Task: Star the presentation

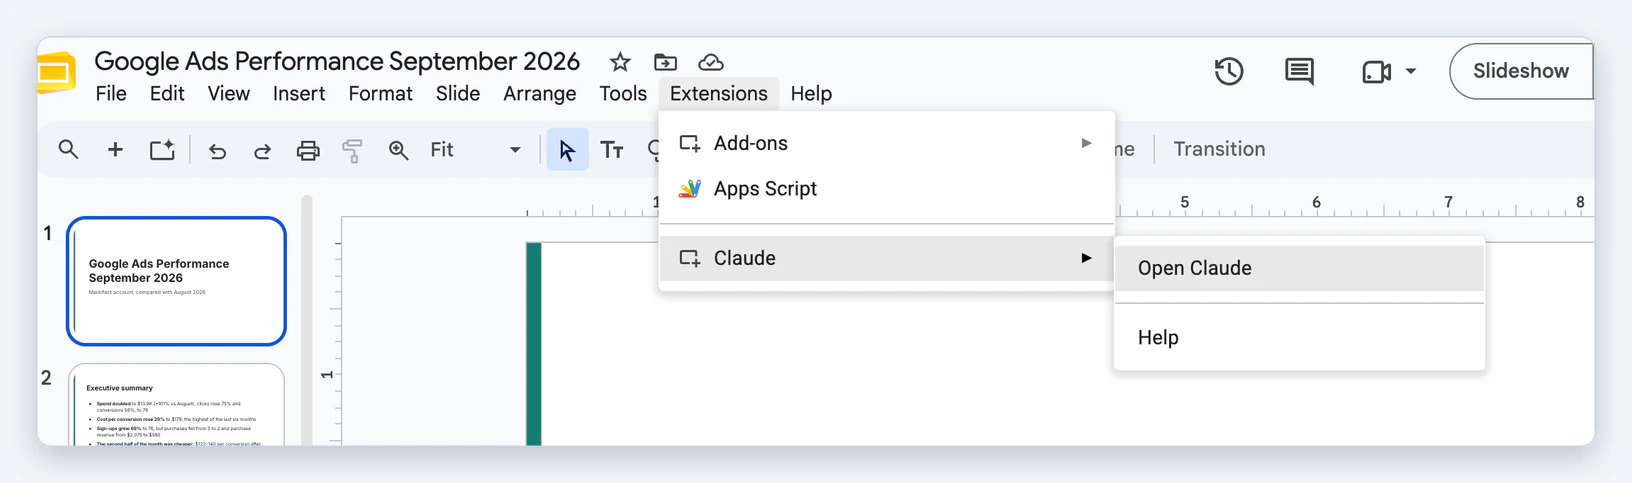Action: [620, 62]
